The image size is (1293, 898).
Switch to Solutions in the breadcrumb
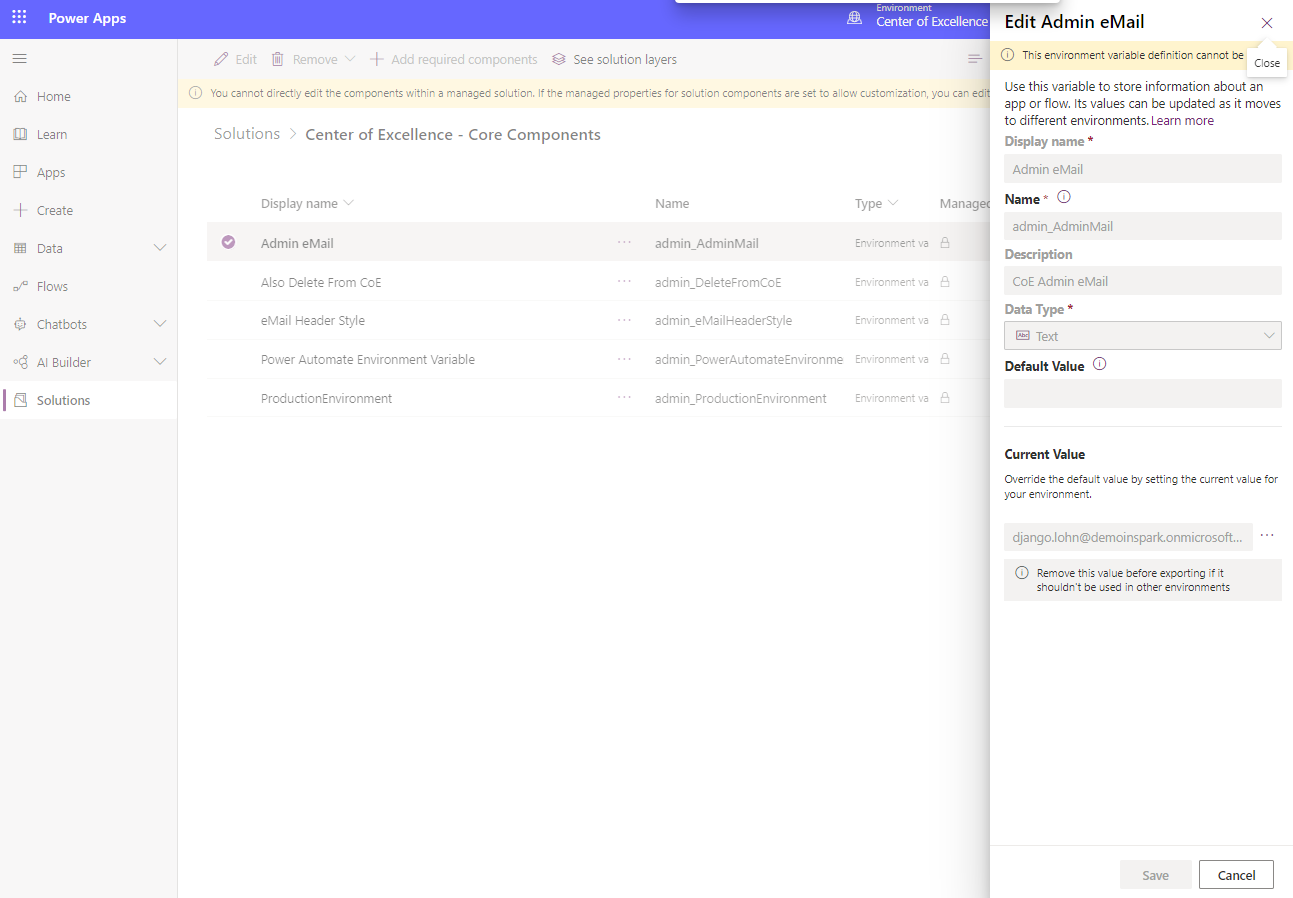246,133
